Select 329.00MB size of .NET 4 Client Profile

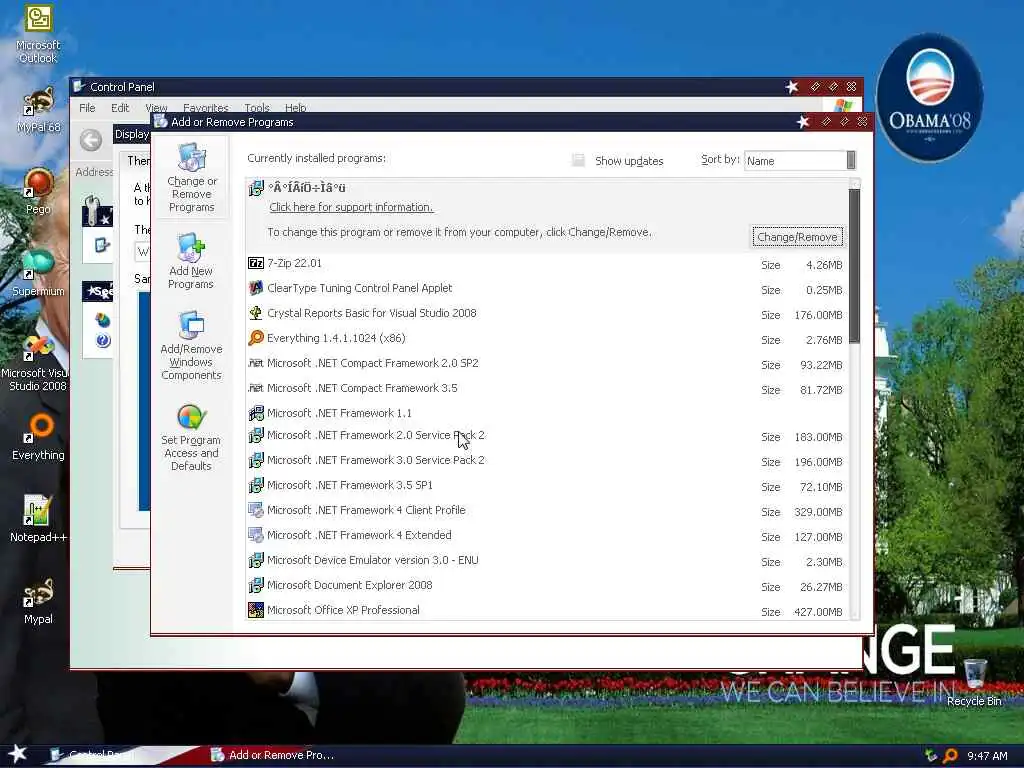click(818, 512)
